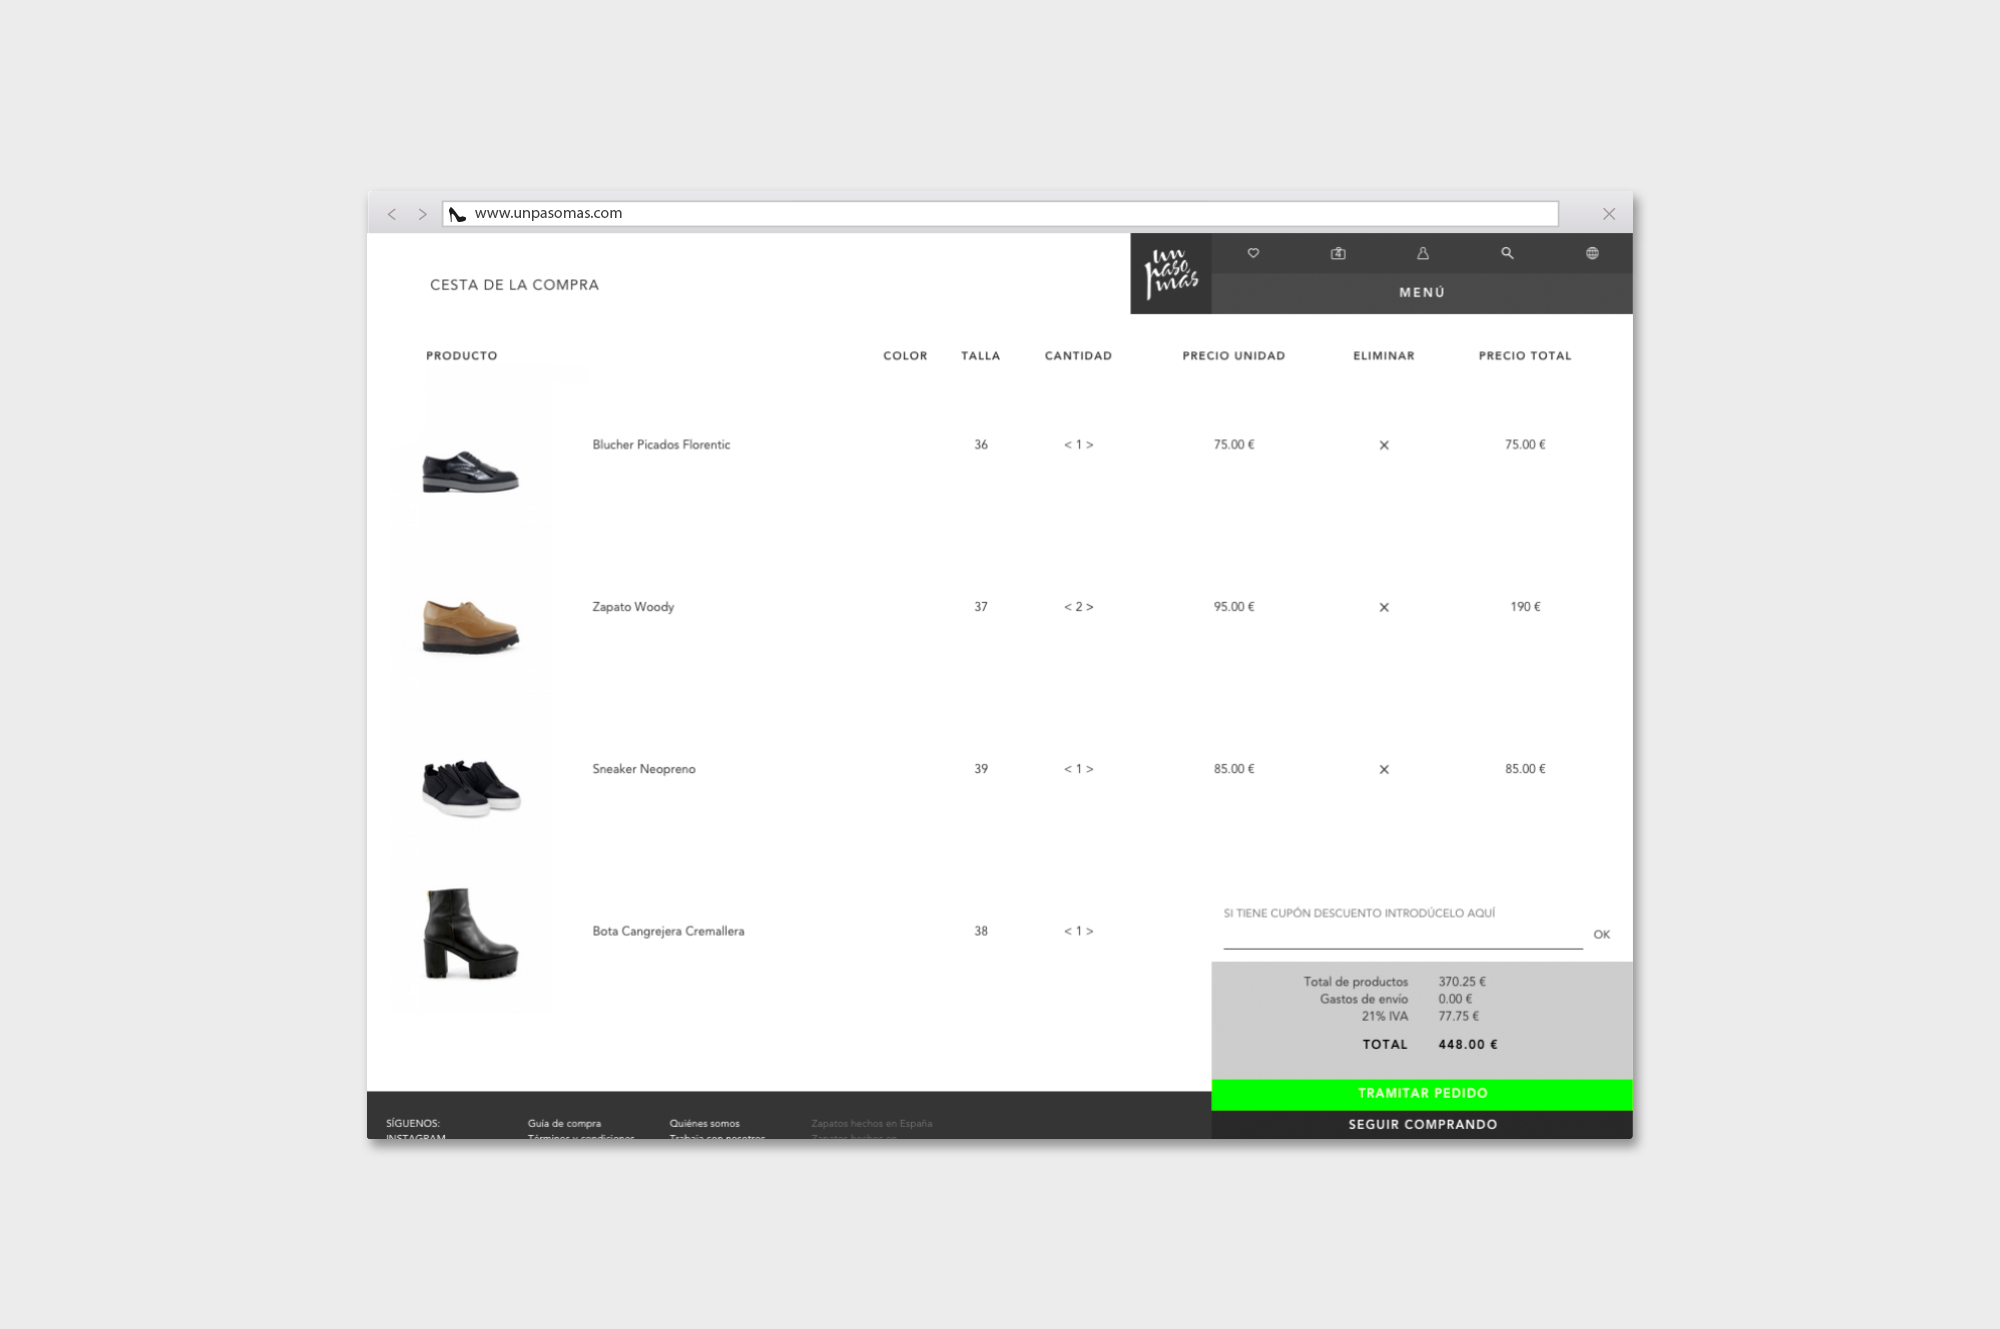Open the MENÚ bar
This screenshot has height=1329, width=2000.
click(1421, 293)
